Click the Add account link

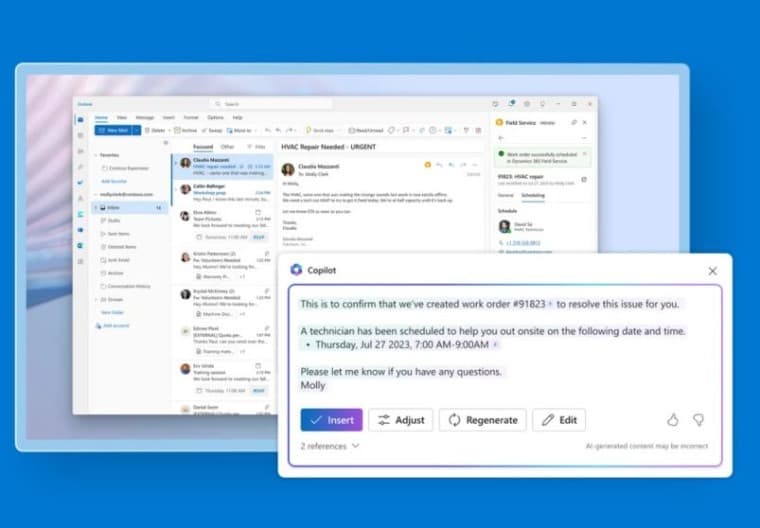113,326
